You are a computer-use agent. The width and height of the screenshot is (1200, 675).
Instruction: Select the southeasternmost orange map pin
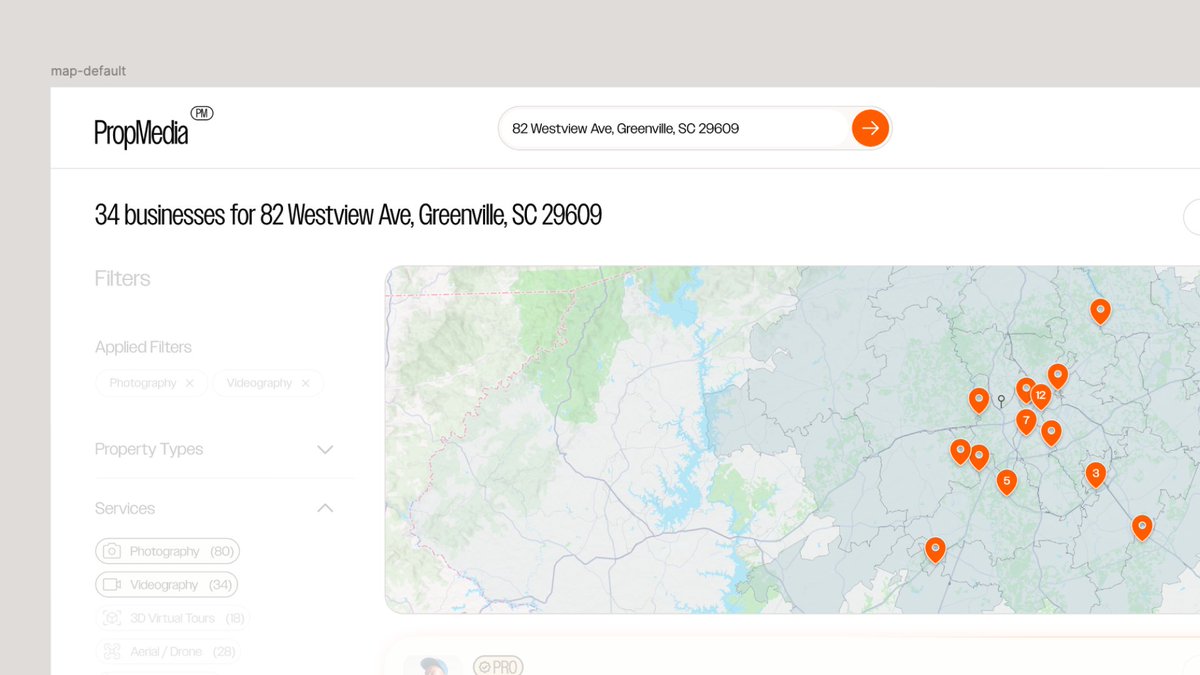[x=1142, y=527]
